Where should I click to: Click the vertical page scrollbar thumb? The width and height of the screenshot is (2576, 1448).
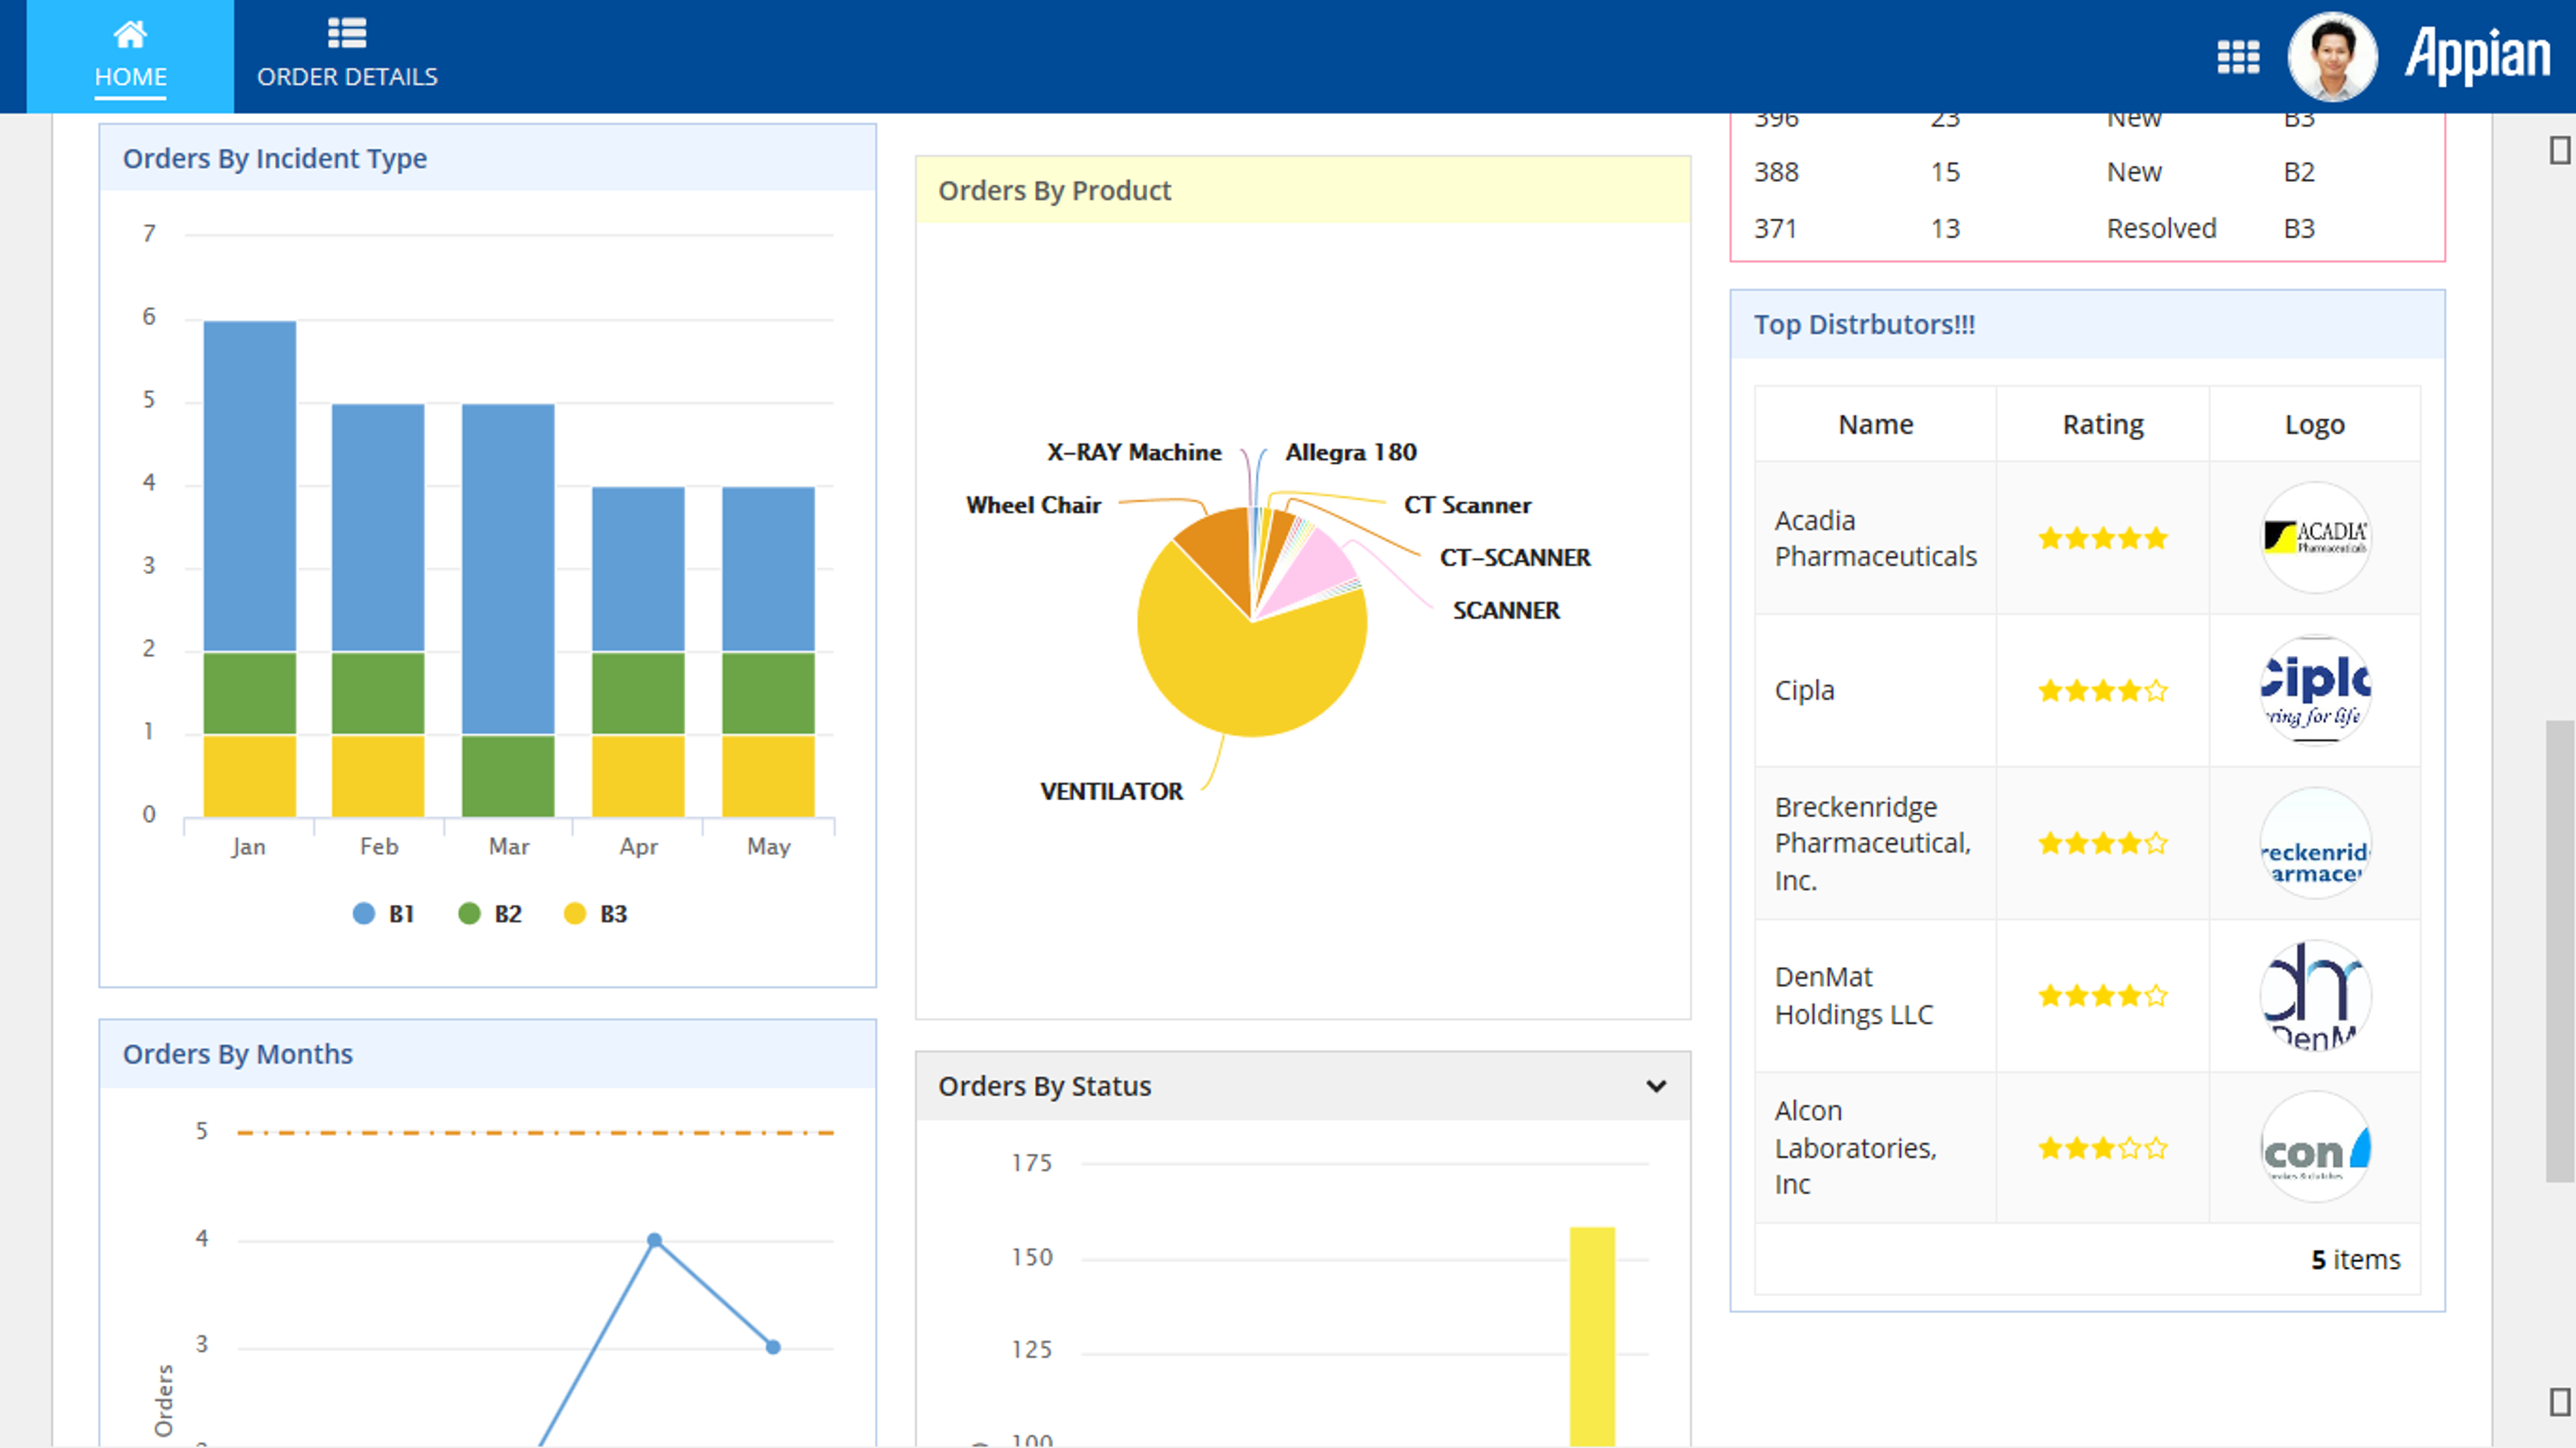pos(2560,950)
